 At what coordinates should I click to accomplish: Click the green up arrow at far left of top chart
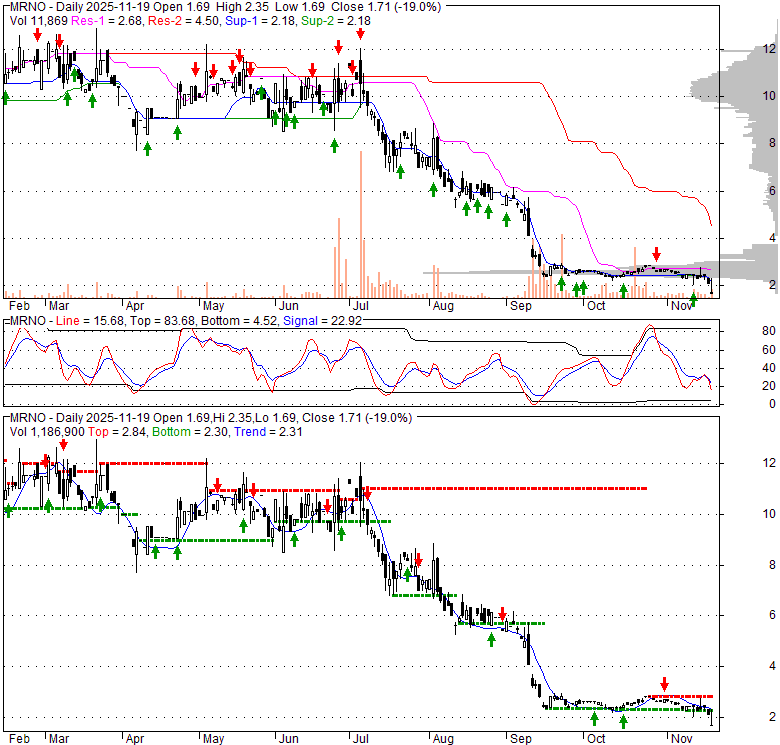click(6, 97)
